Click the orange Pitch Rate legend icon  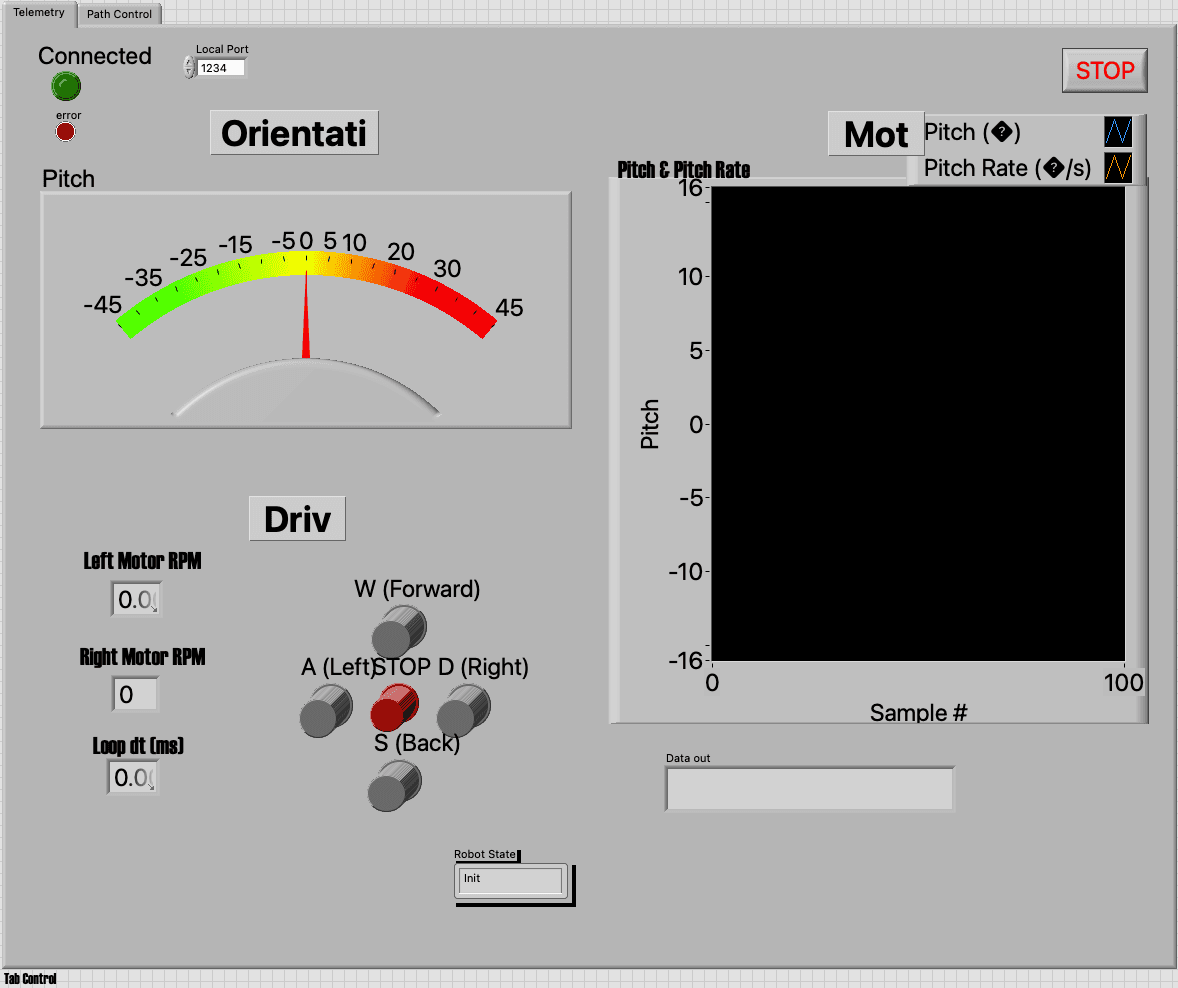point(1118,168)
